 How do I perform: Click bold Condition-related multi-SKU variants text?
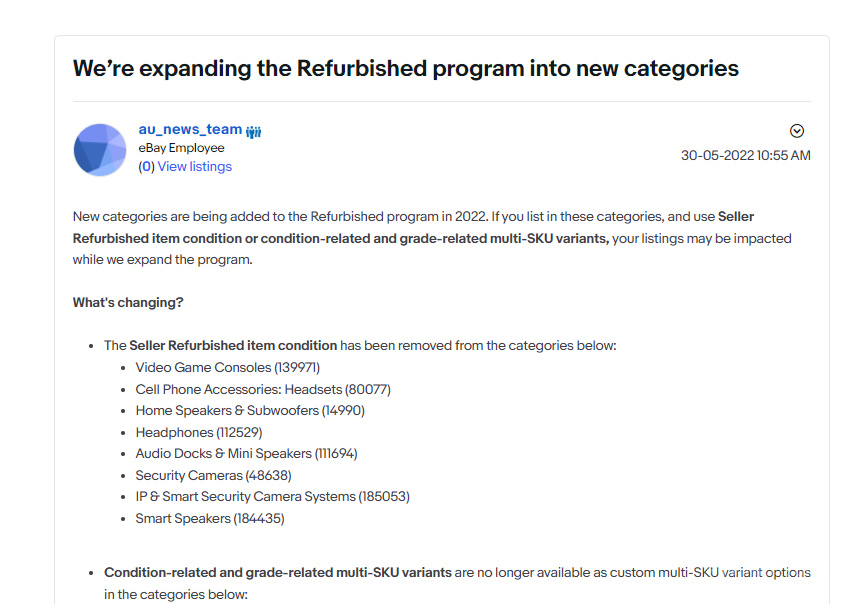tap(277, 573)
